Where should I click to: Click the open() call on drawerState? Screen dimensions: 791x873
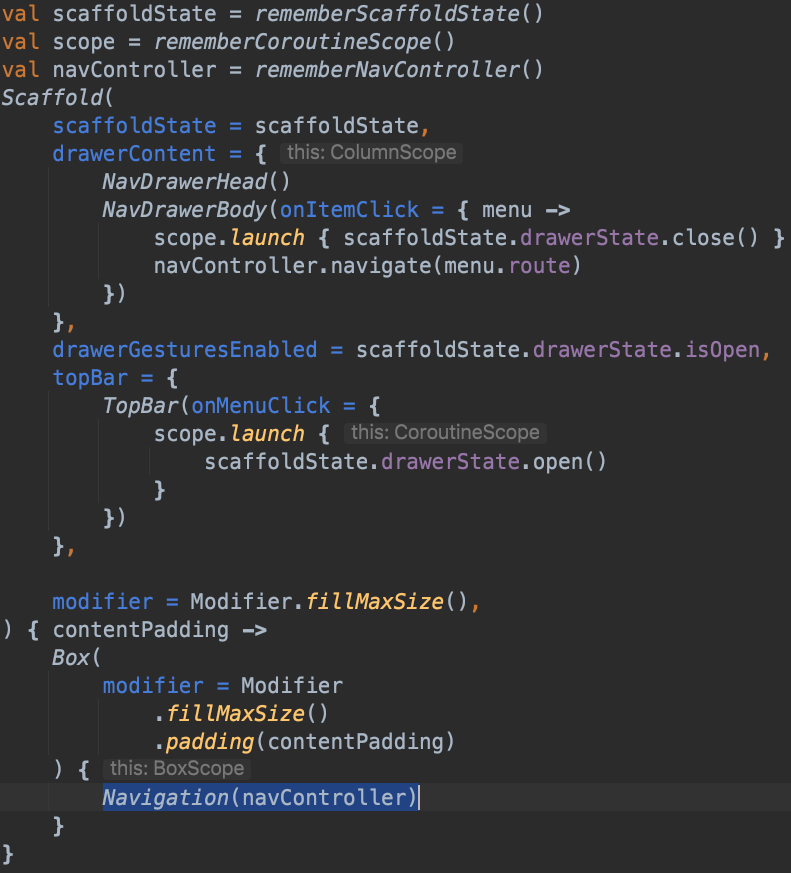(569, 462)
